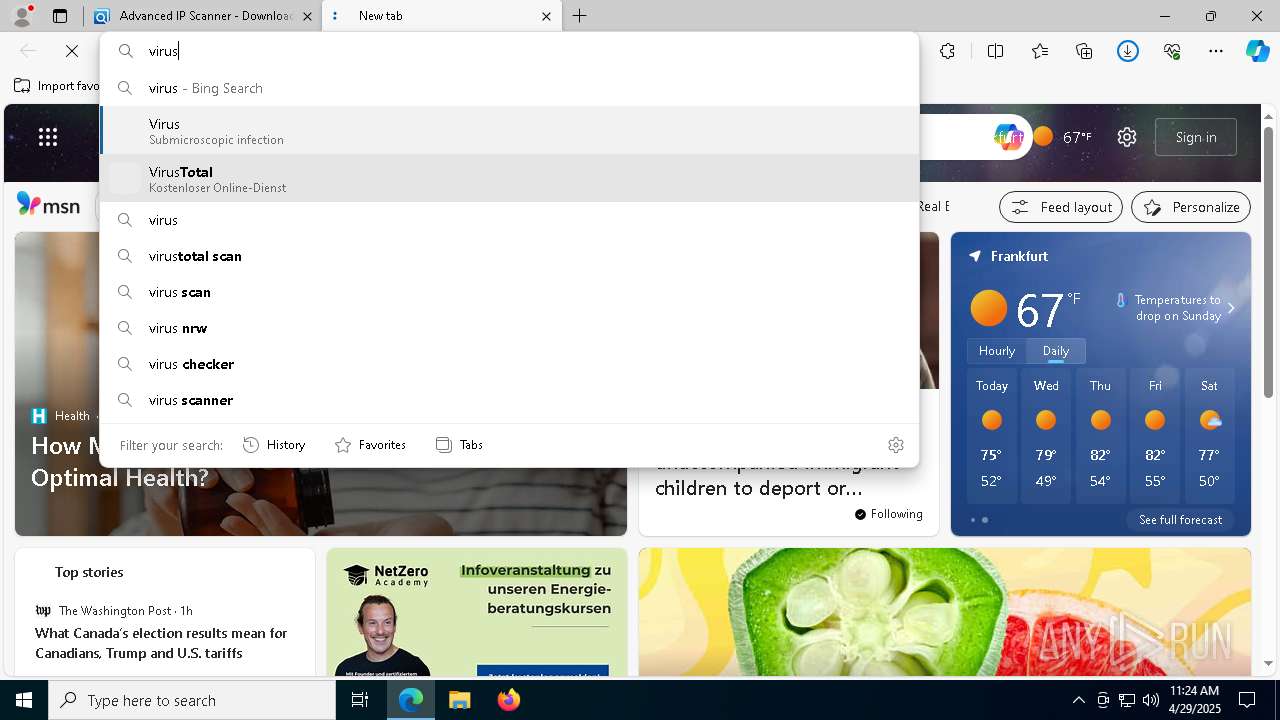This screenshot has width=1280, height=720.
Task: Open the Canada election results story
Action: pos(161,643)
